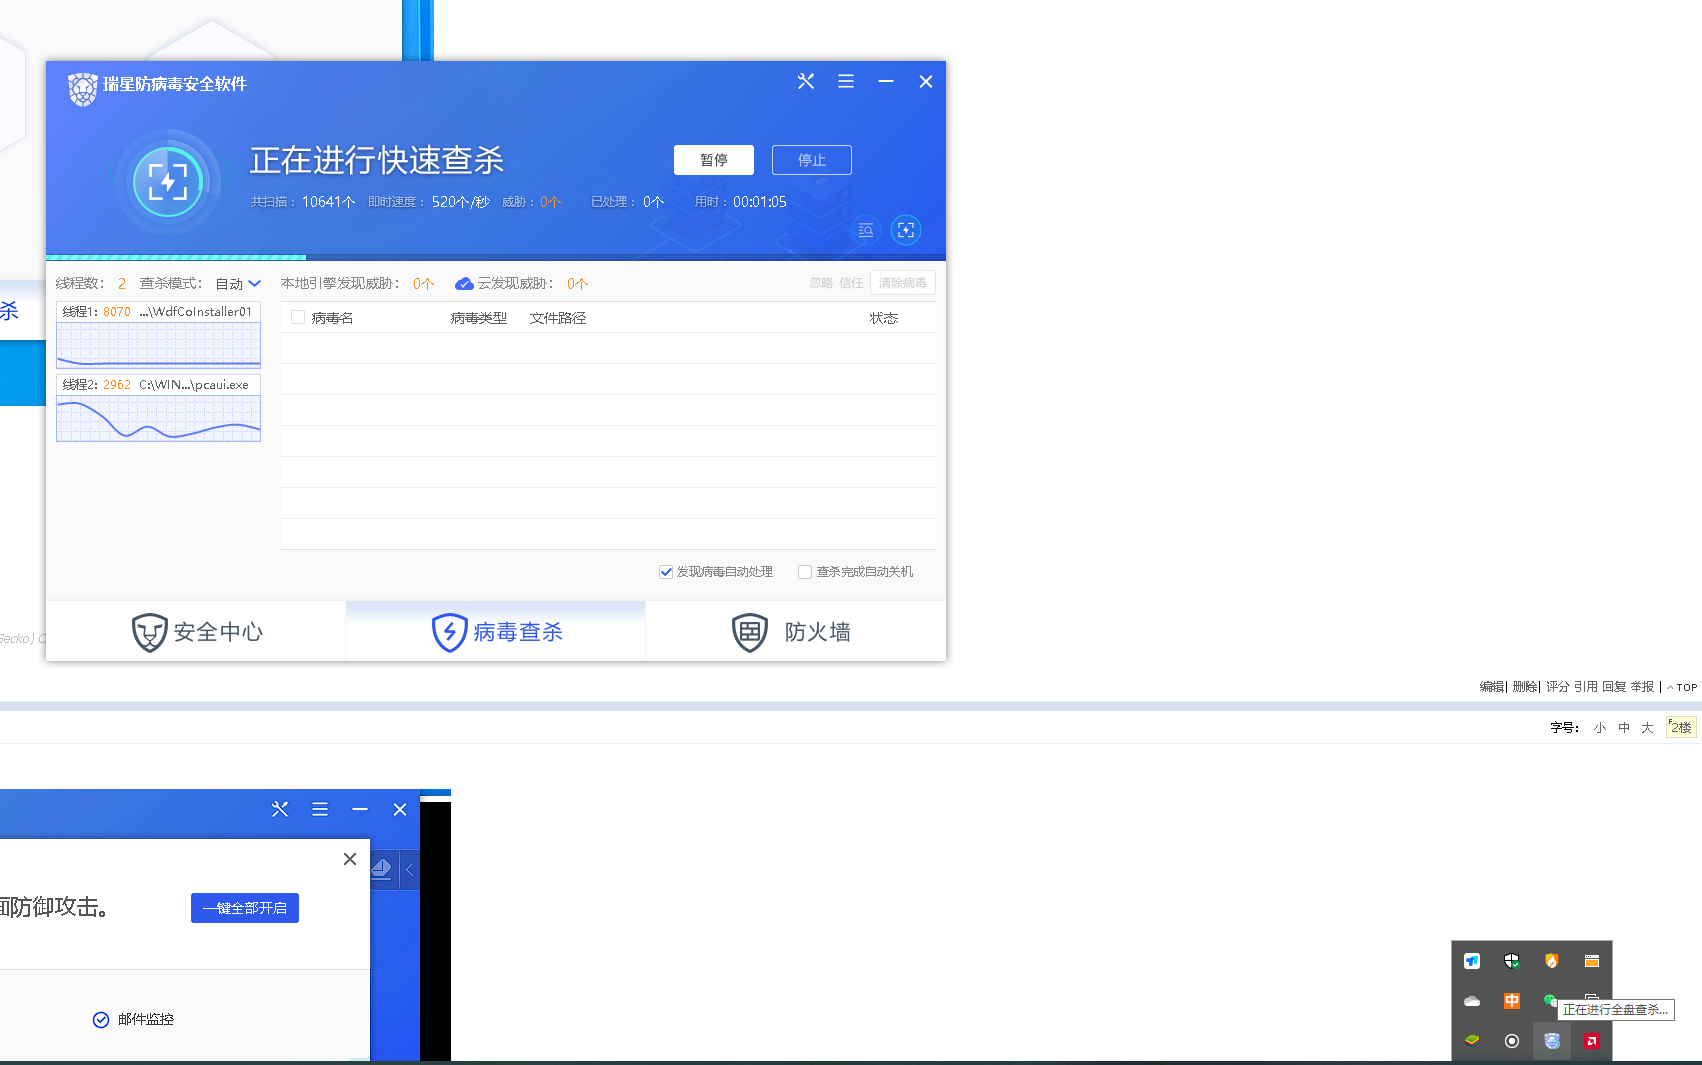Click 信任 link above results table
Screen dimensions: 1702x1065
click(851, 283)
